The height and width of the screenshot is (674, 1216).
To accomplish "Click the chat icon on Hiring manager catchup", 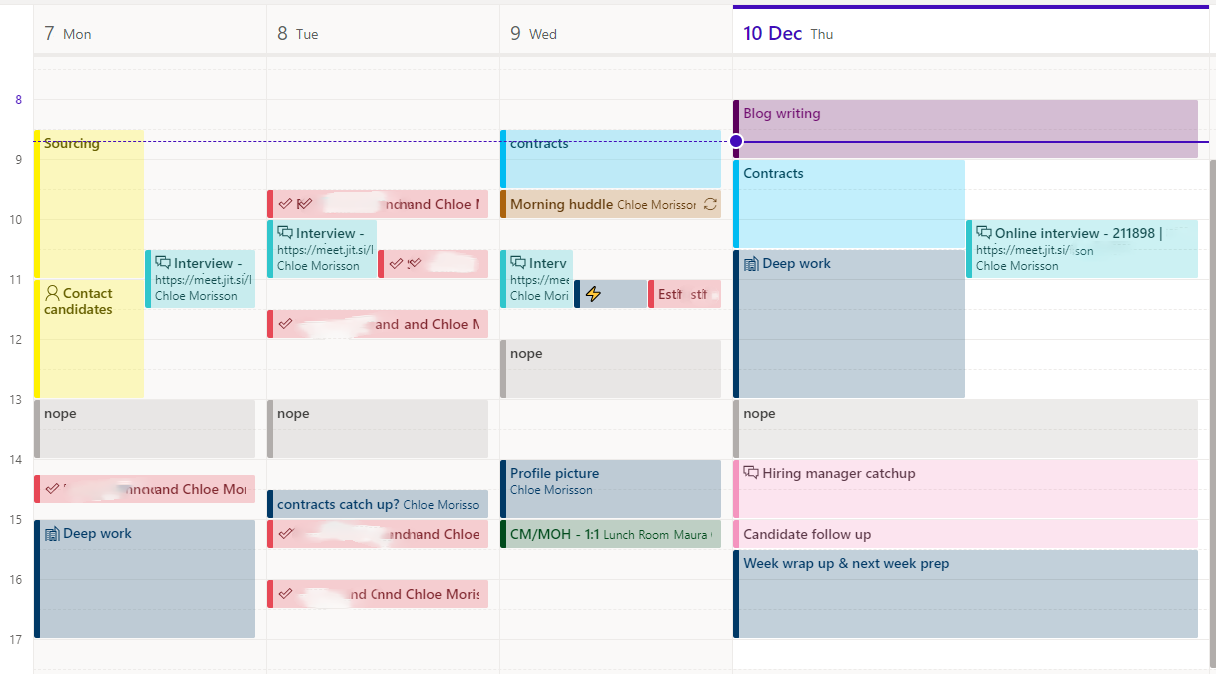I will pos(751,473).
